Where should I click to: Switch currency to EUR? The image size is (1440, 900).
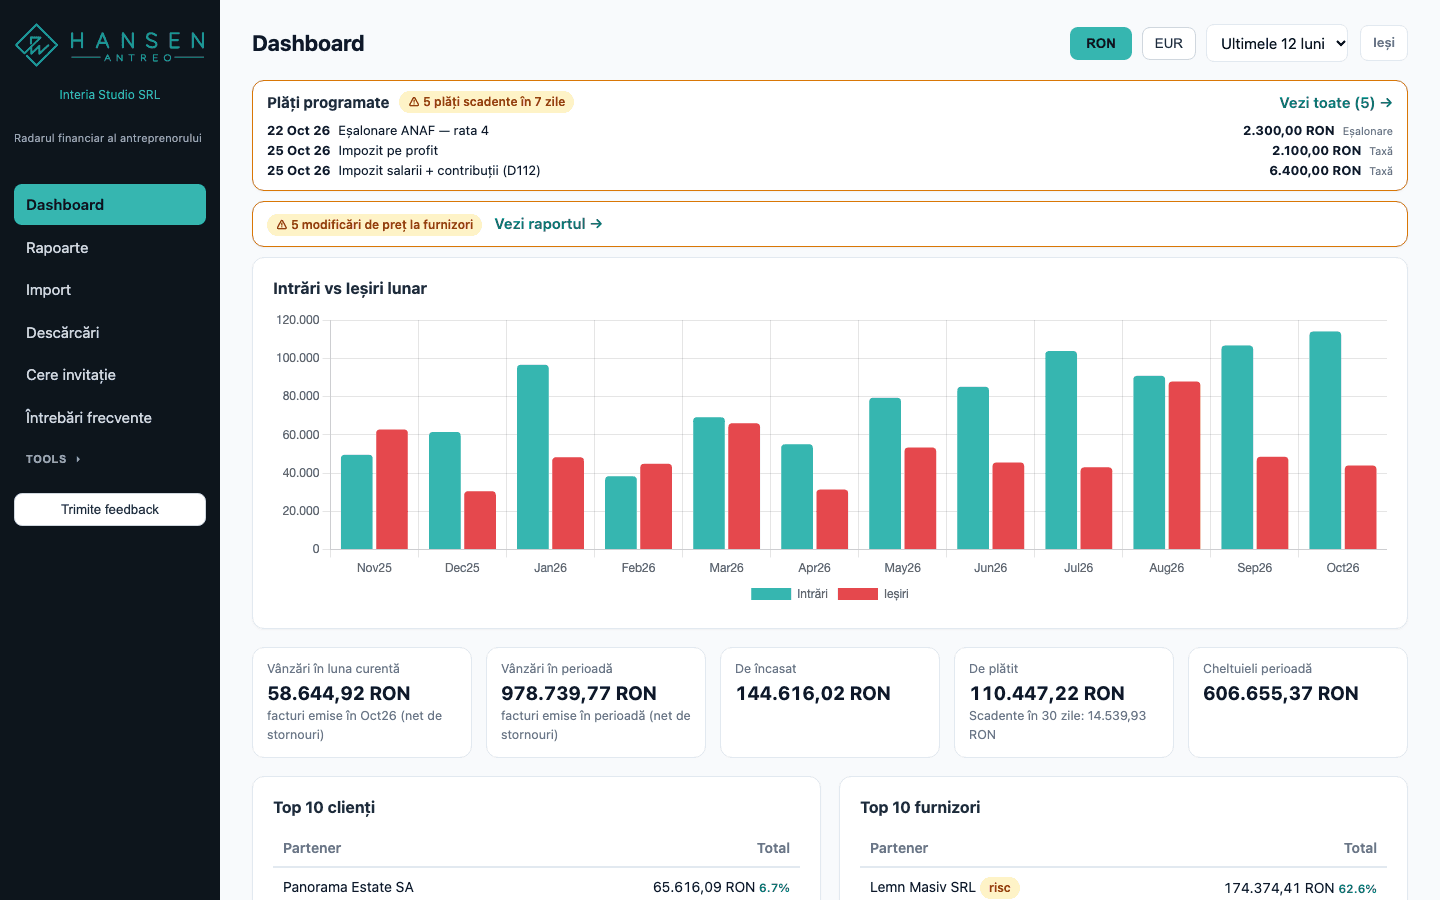click(x=1169, y=43)
